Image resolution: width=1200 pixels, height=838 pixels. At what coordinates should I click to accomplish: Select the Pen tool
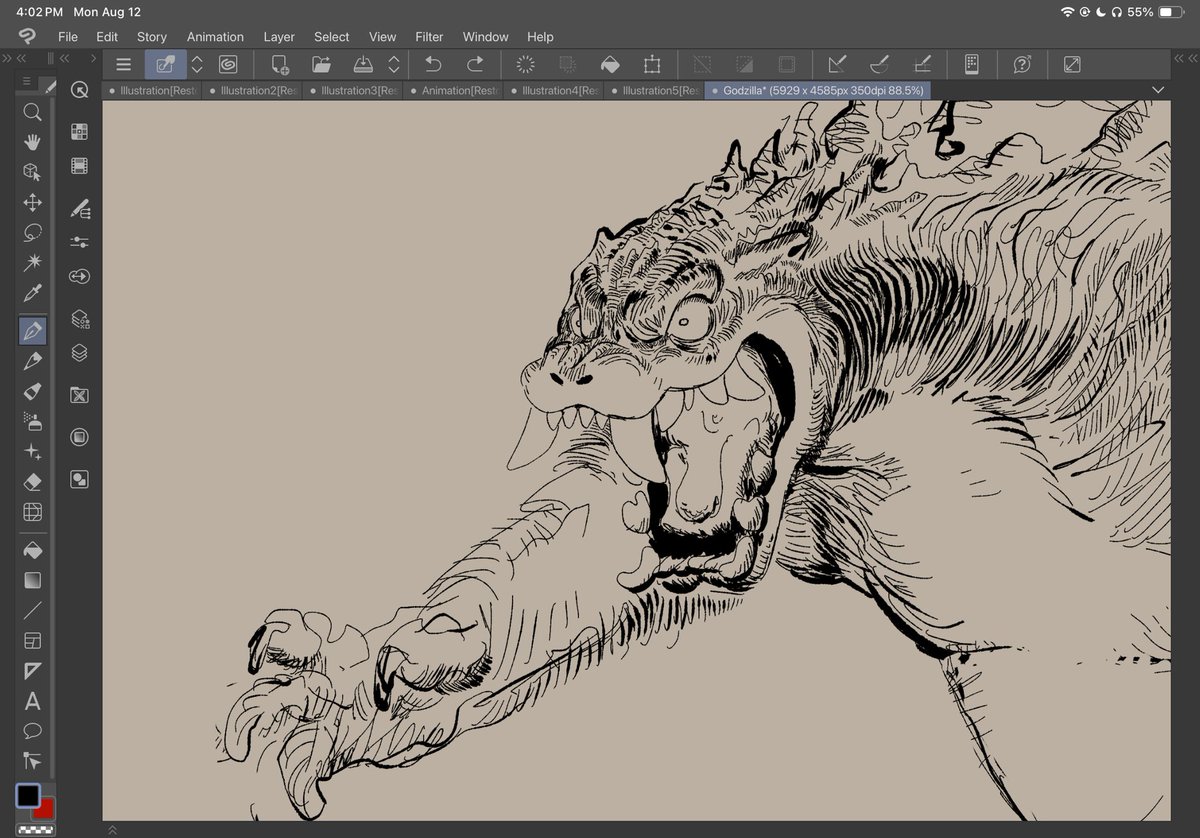(32, 330)
